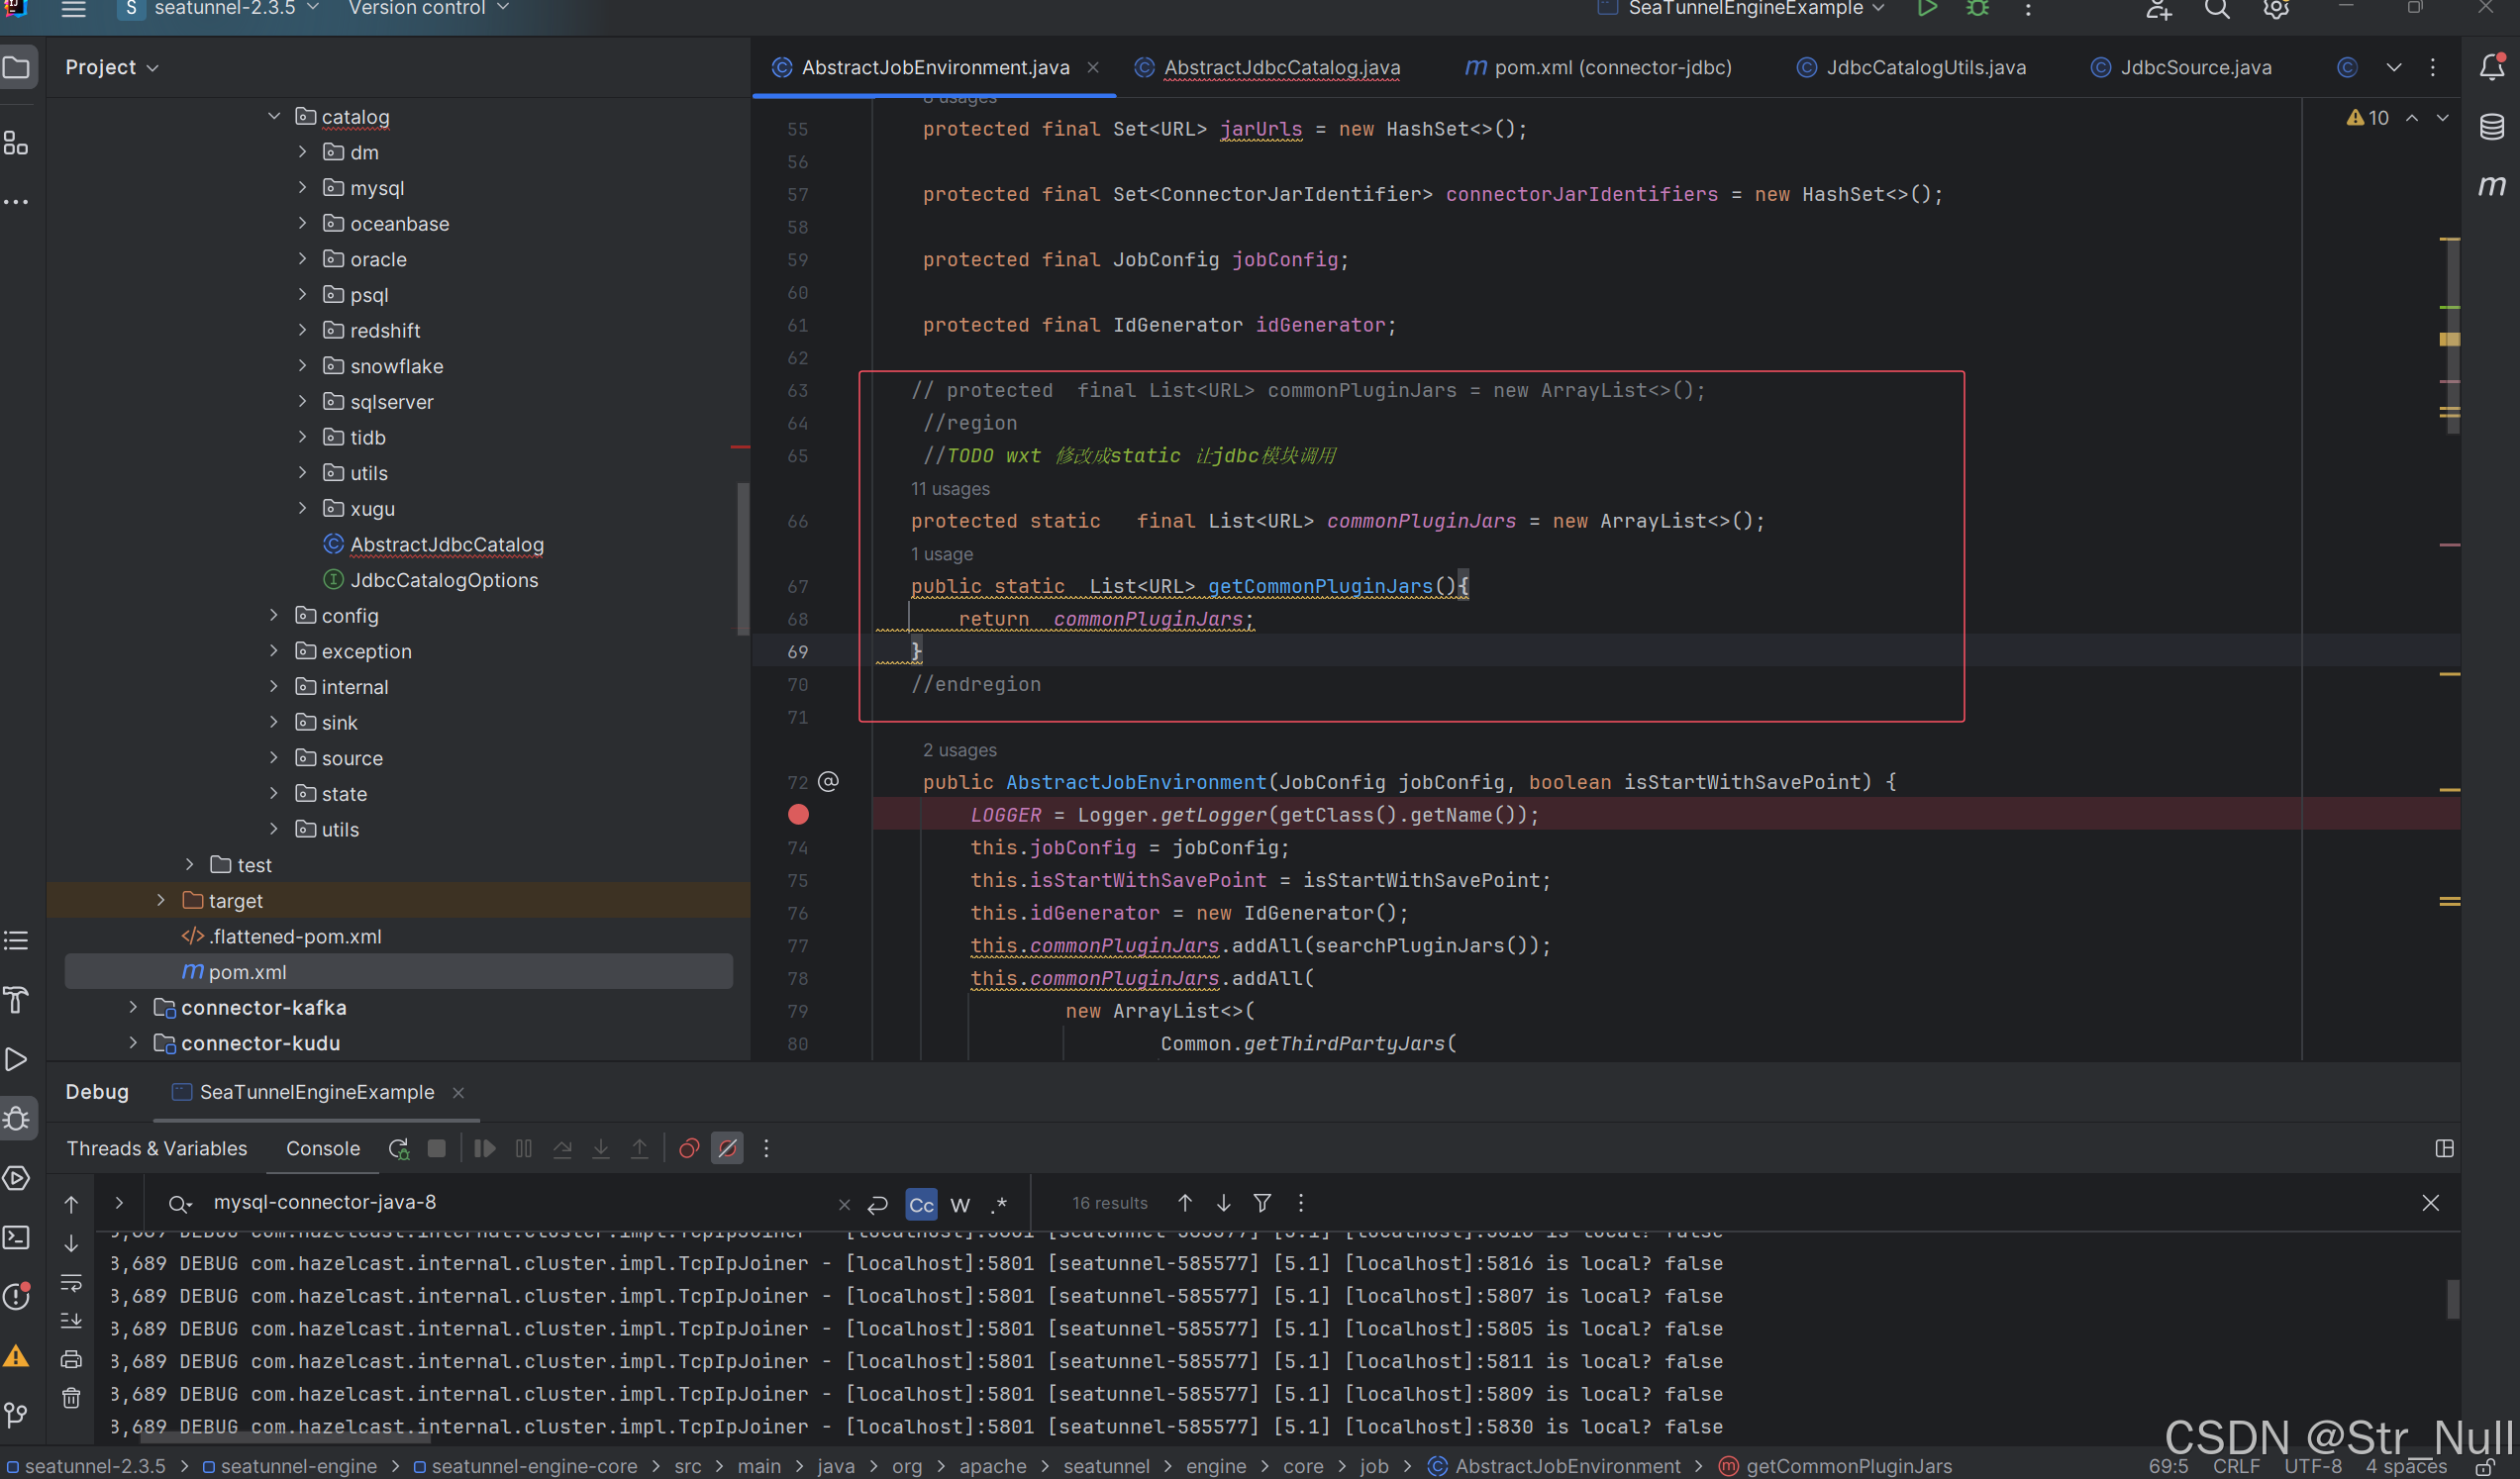The height and width of the screenshot is (1479, 2520).
Task: Open the Run tool window icon
Action: point(16,1059)
